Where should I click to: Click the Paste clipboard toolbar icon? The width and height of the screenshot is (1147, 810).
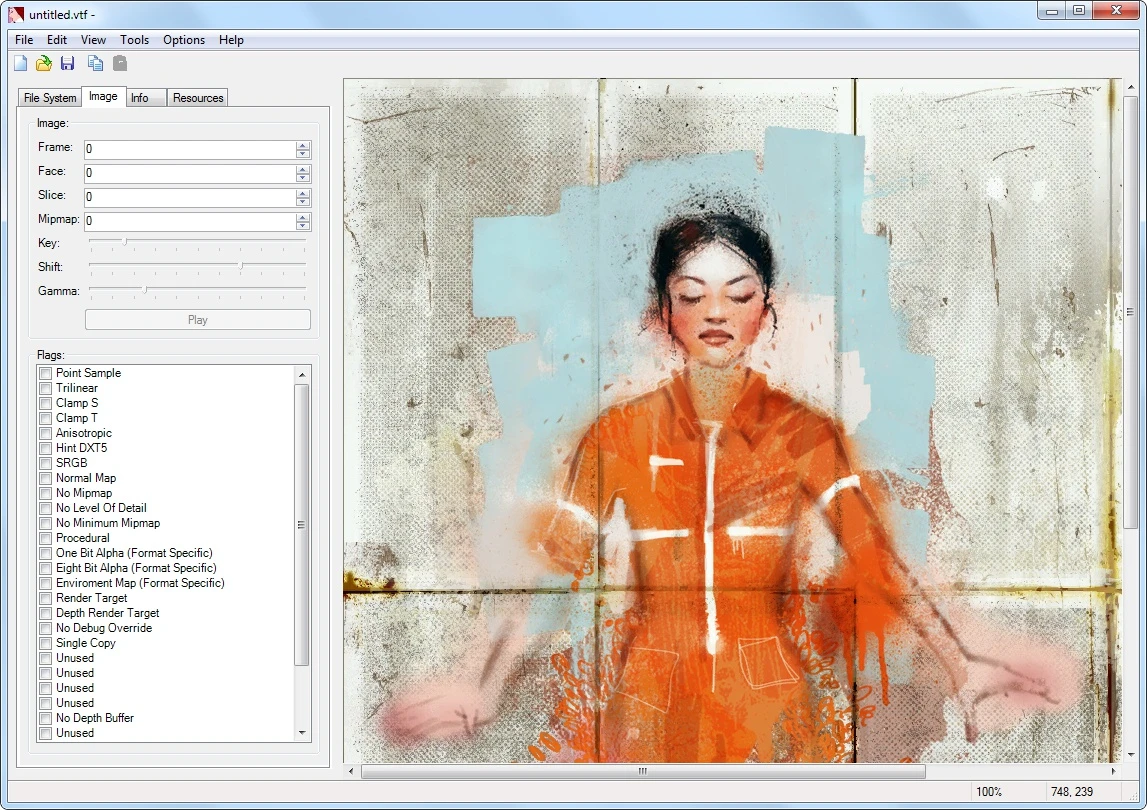pos(120,64)
